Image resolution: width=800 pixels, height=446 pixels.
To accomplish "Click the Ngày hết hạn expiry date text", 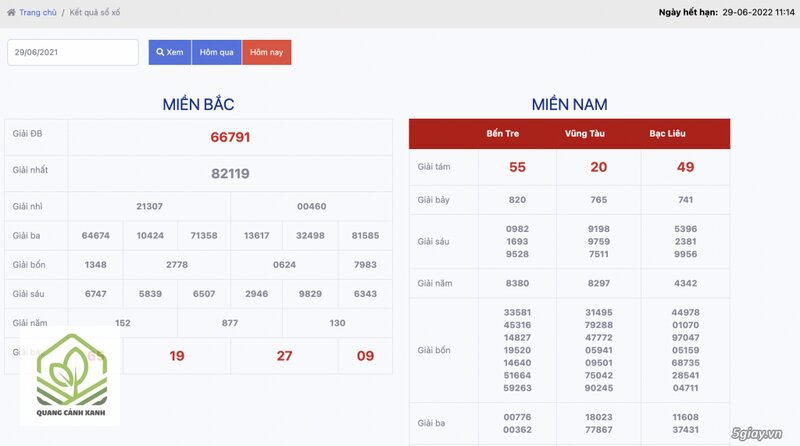I will tap(727, 12).
